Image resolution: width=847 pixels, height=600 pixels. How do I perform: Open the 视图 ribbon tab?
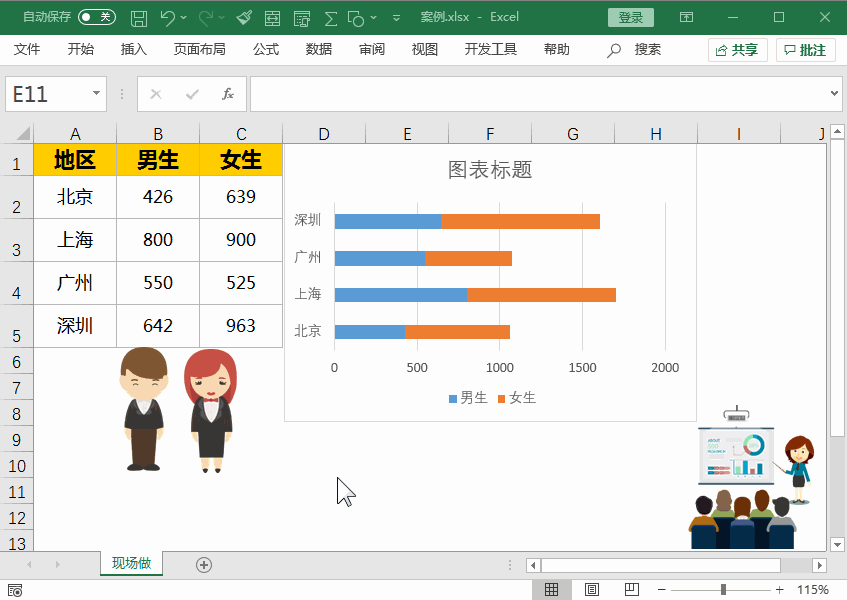[x=425, y=50]
